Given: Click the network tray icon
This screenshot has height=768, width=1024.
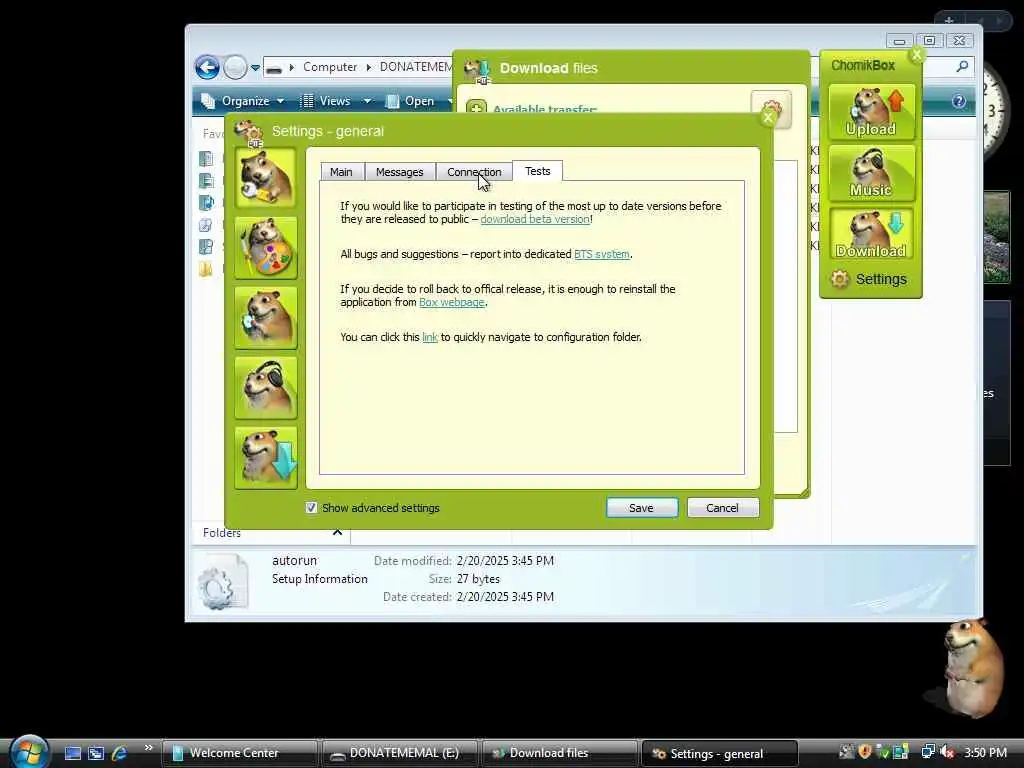Looking at the screenshot, I should (x=928, y=752).
